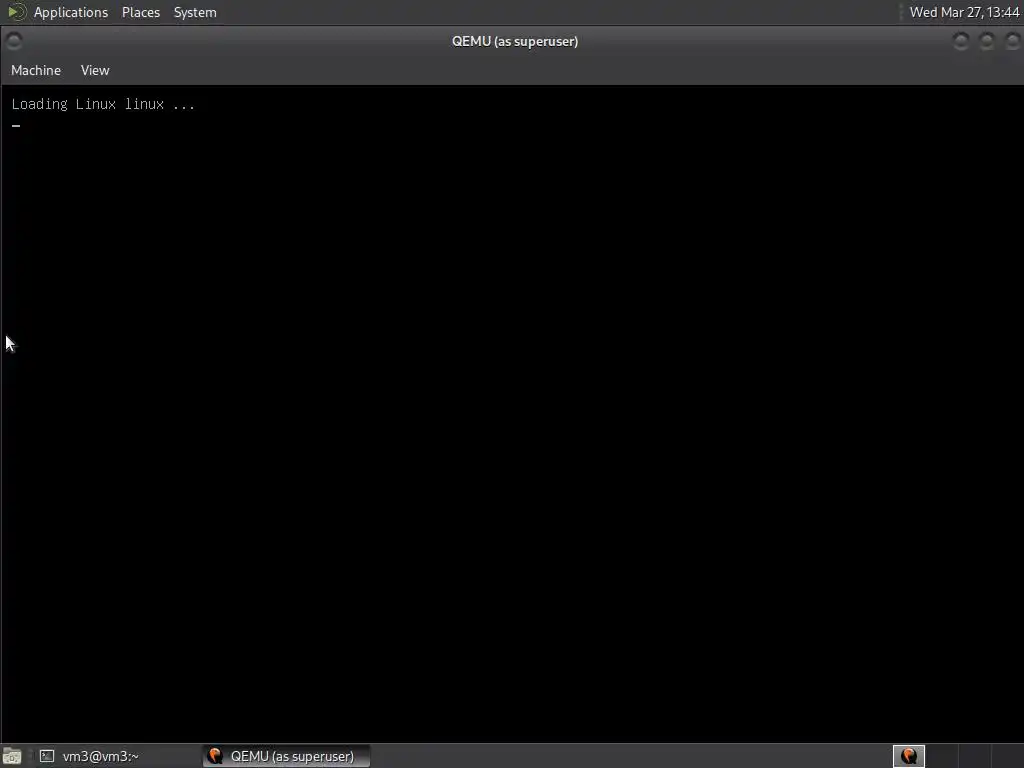Viewport: 1024px width, 768px height.
Task: Open the System menu
Action: pos(195,12)
